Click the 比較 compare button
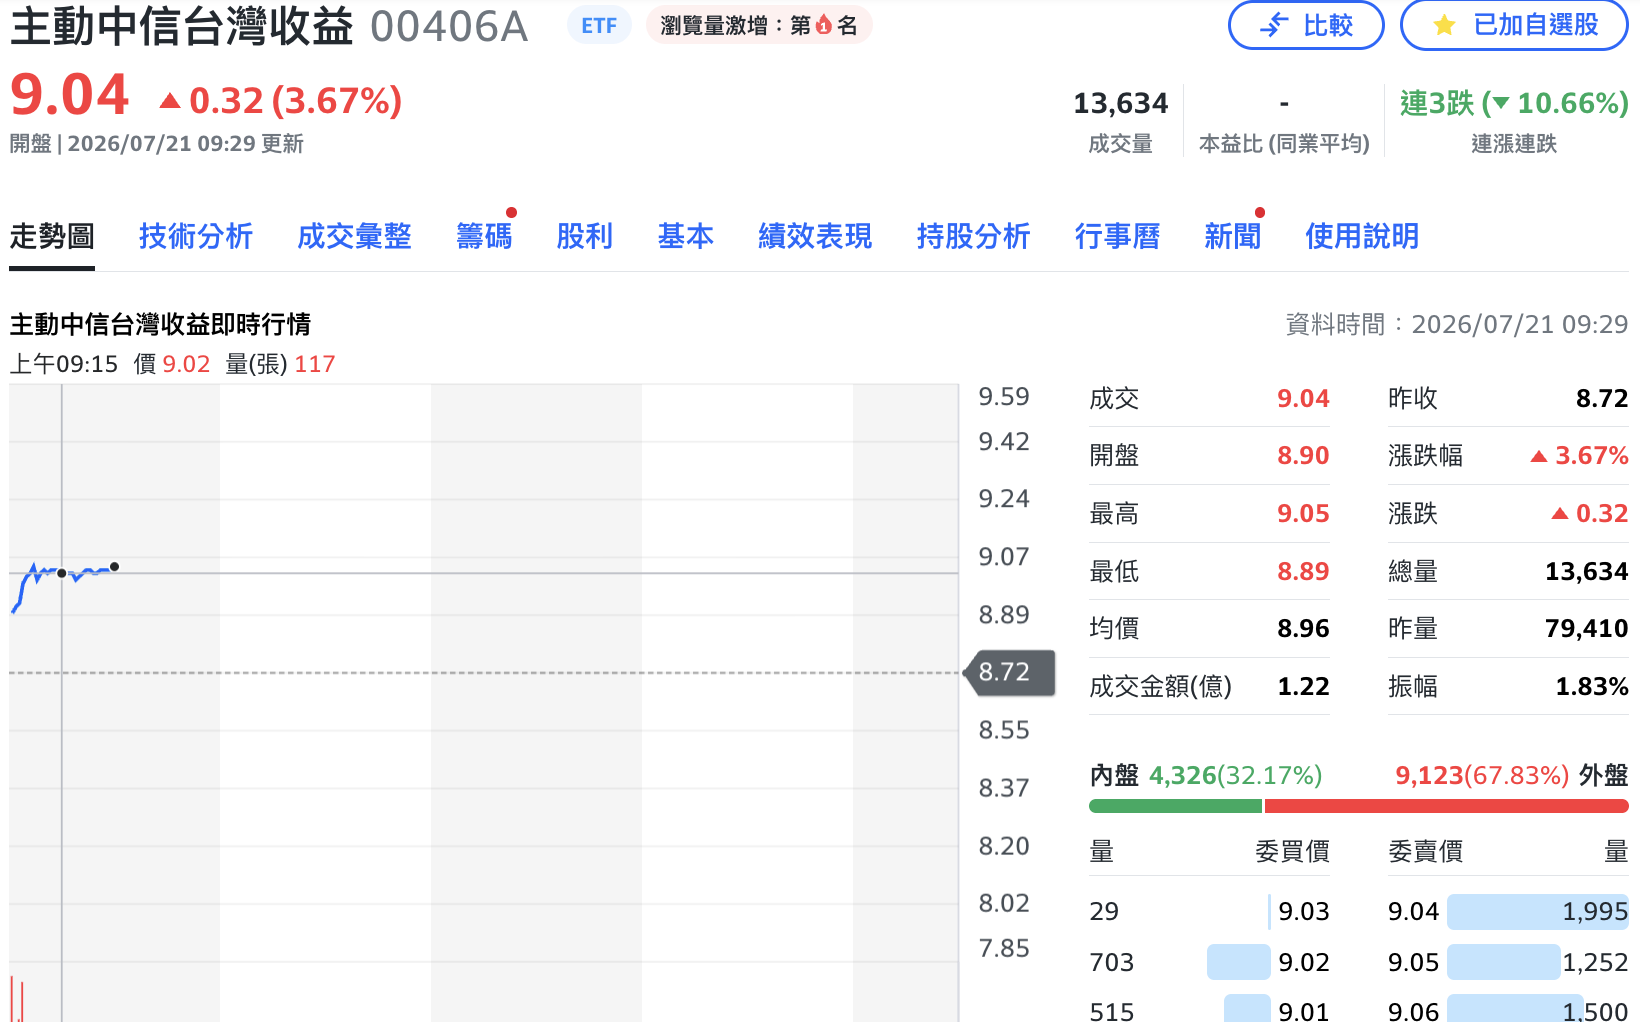 [x=1306, y=25]
